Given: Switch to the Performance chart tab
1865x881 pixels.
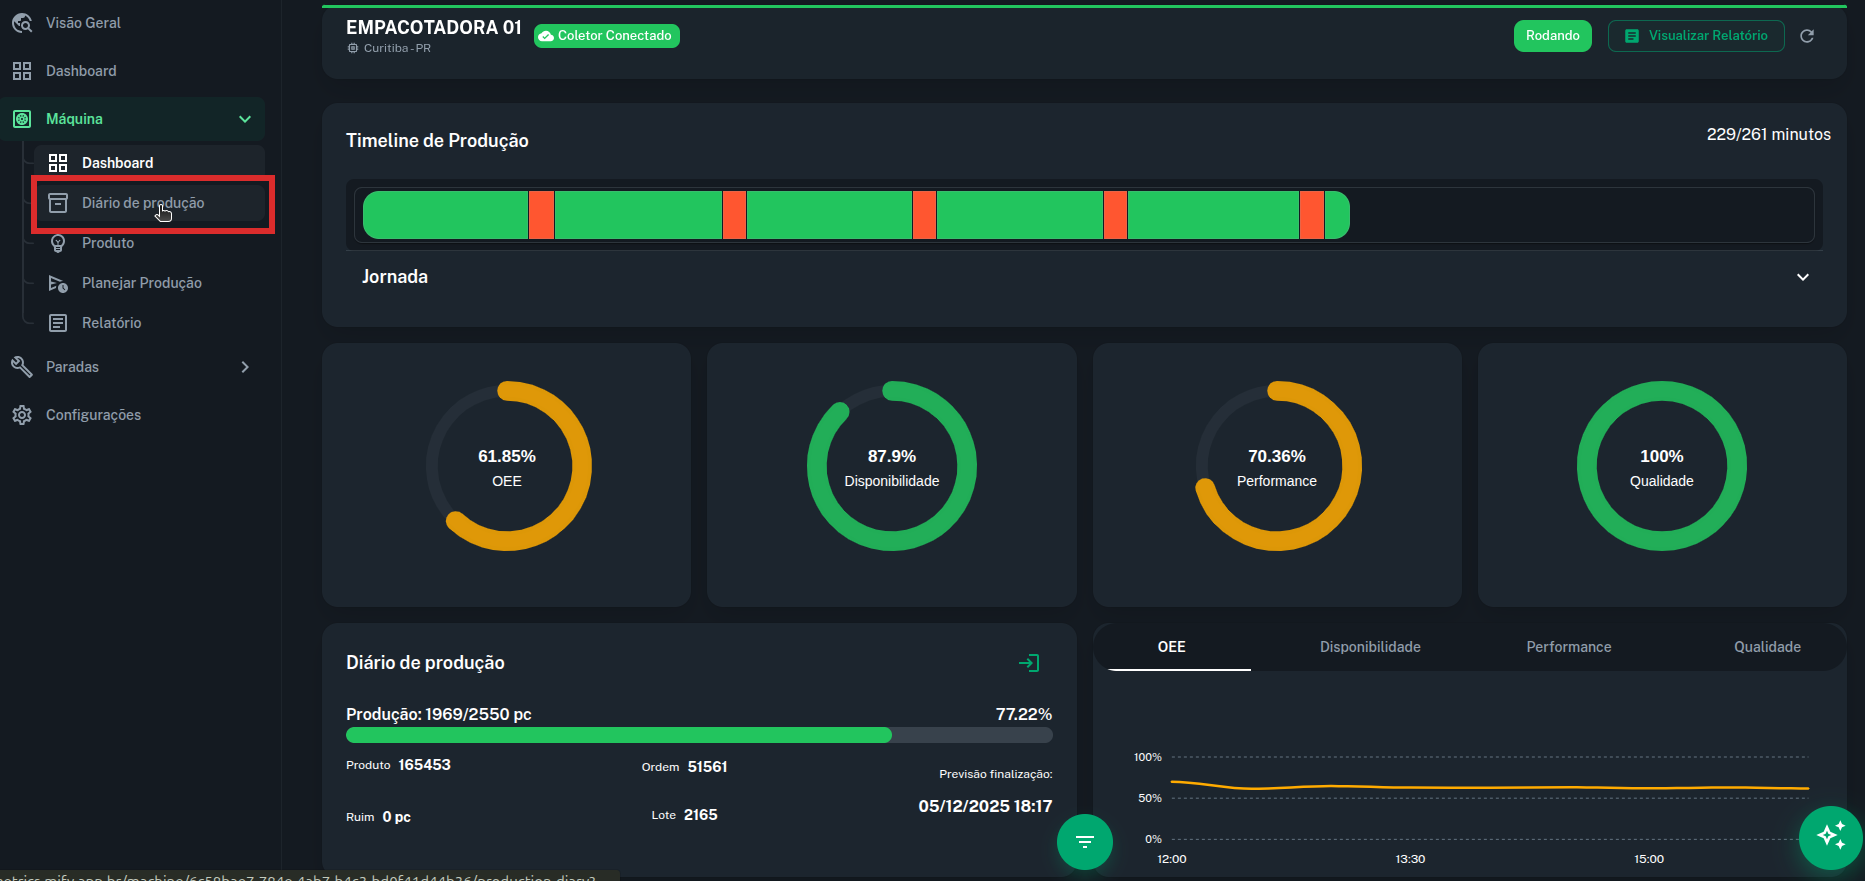Looking at the screenshot, I should pos(1568,647).
